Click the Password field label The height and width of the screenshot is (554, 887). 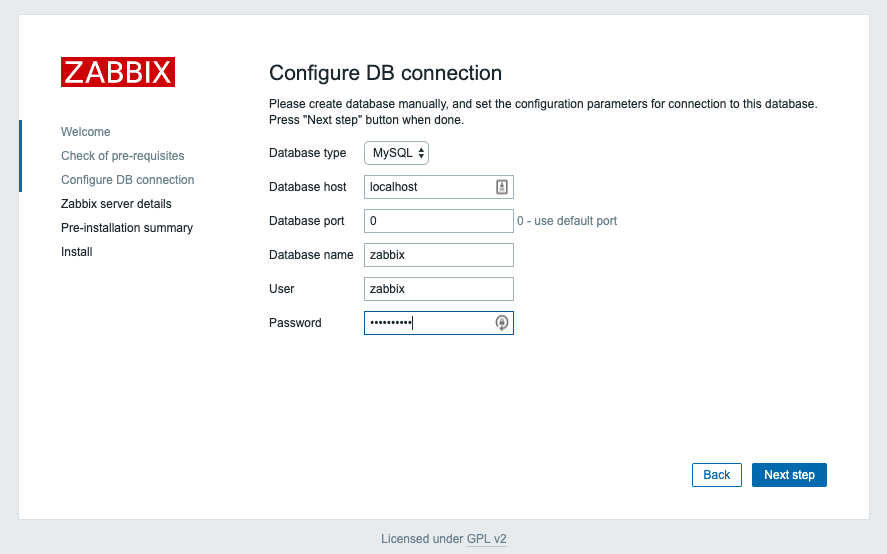coord(295,323)
